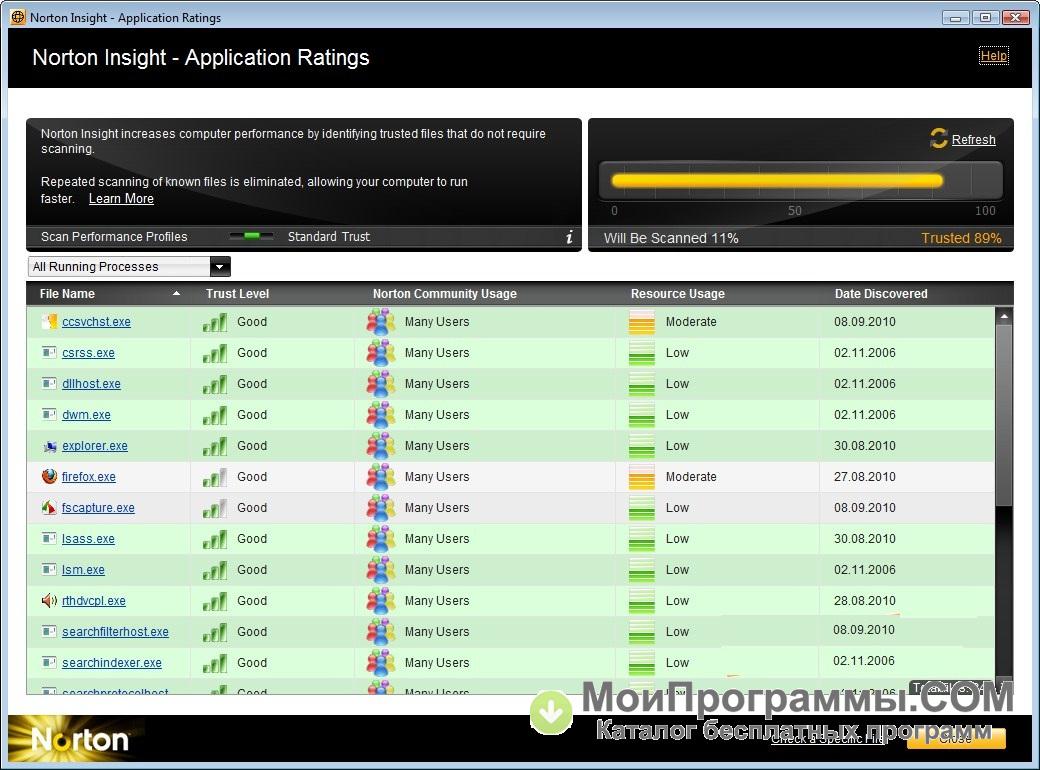Click community users icon for fscapture.exe

[381, 507]
